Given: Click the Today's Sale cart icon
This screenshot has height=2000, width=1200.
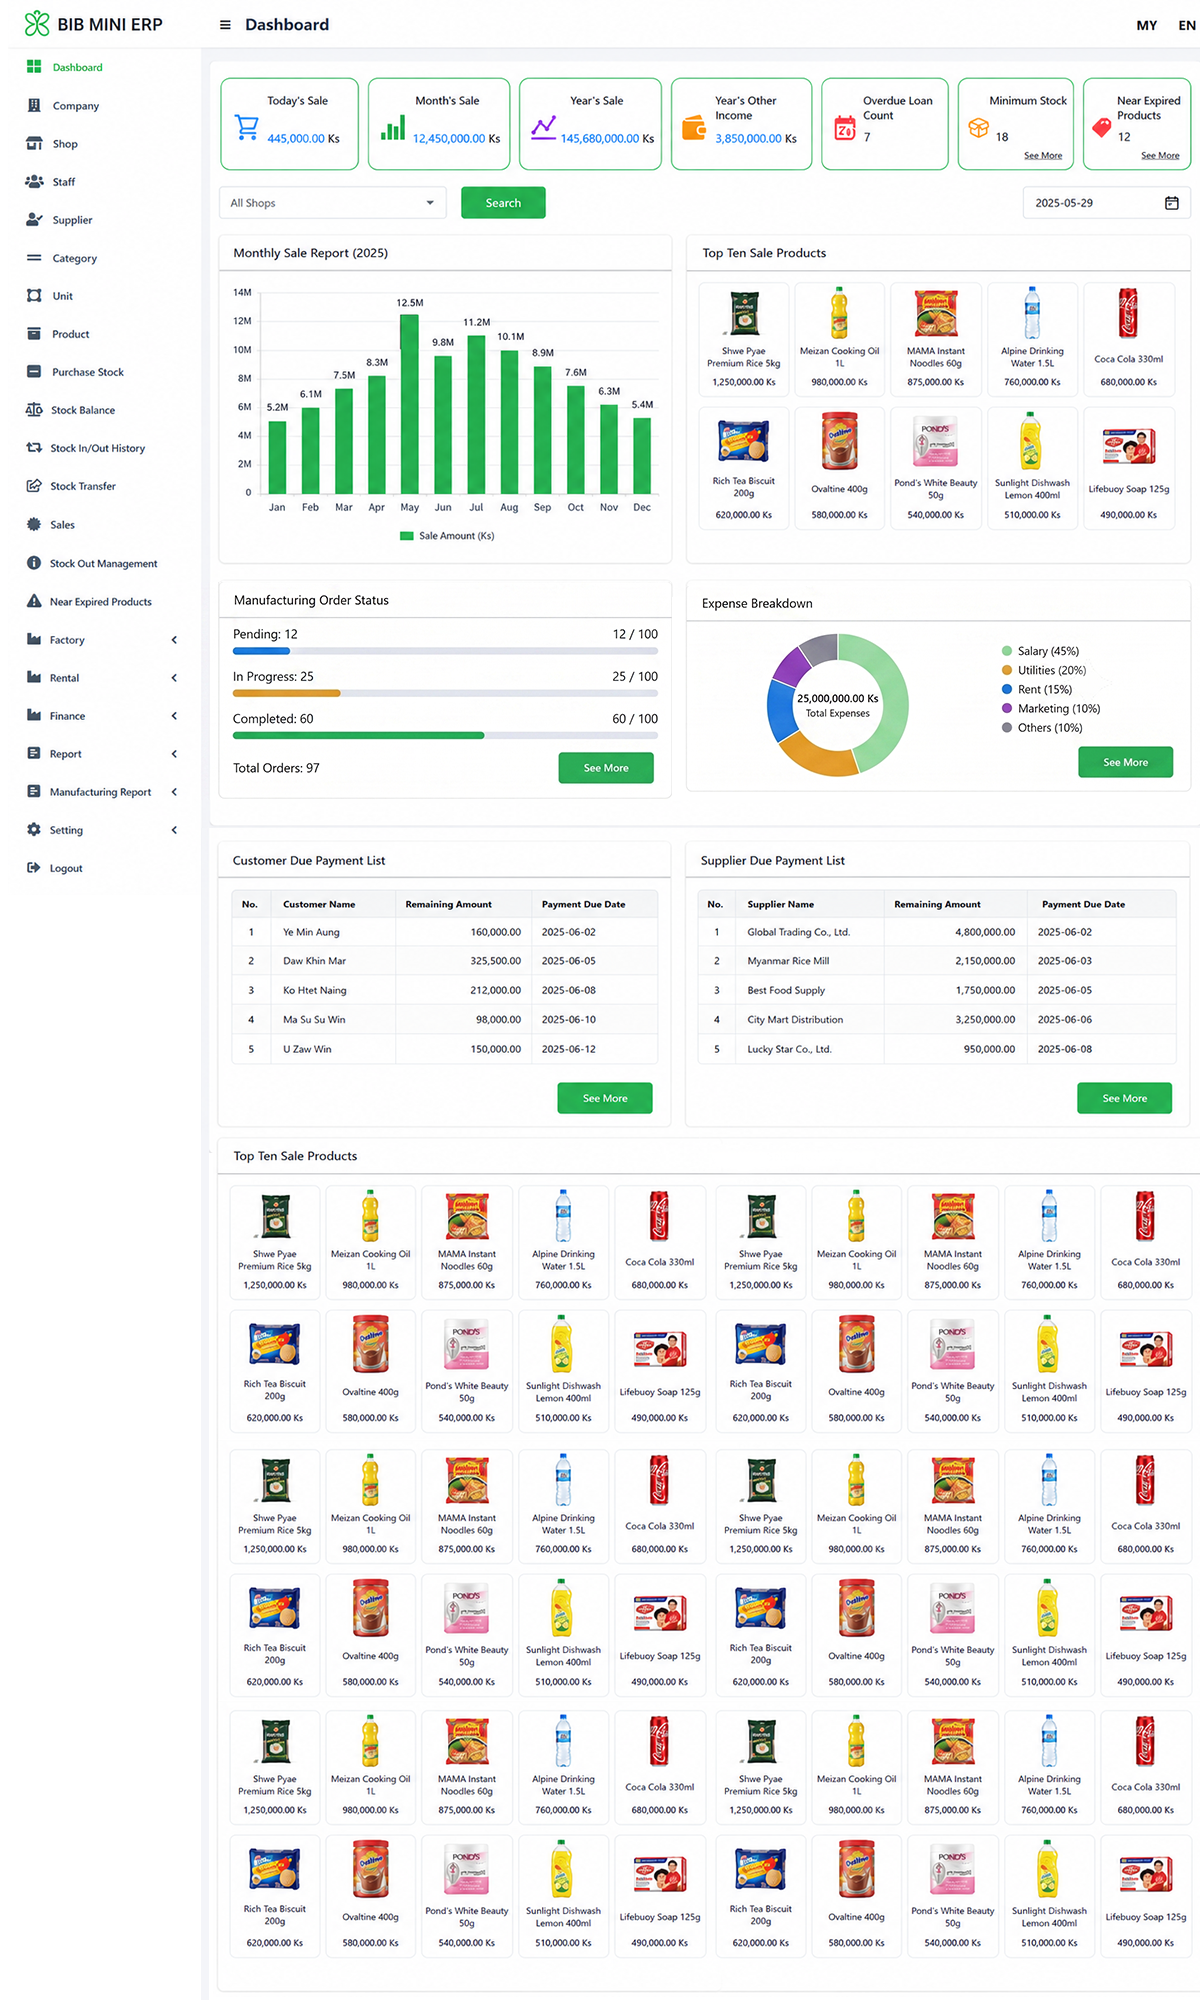Looking at the screenshot, I should point(246,127).
